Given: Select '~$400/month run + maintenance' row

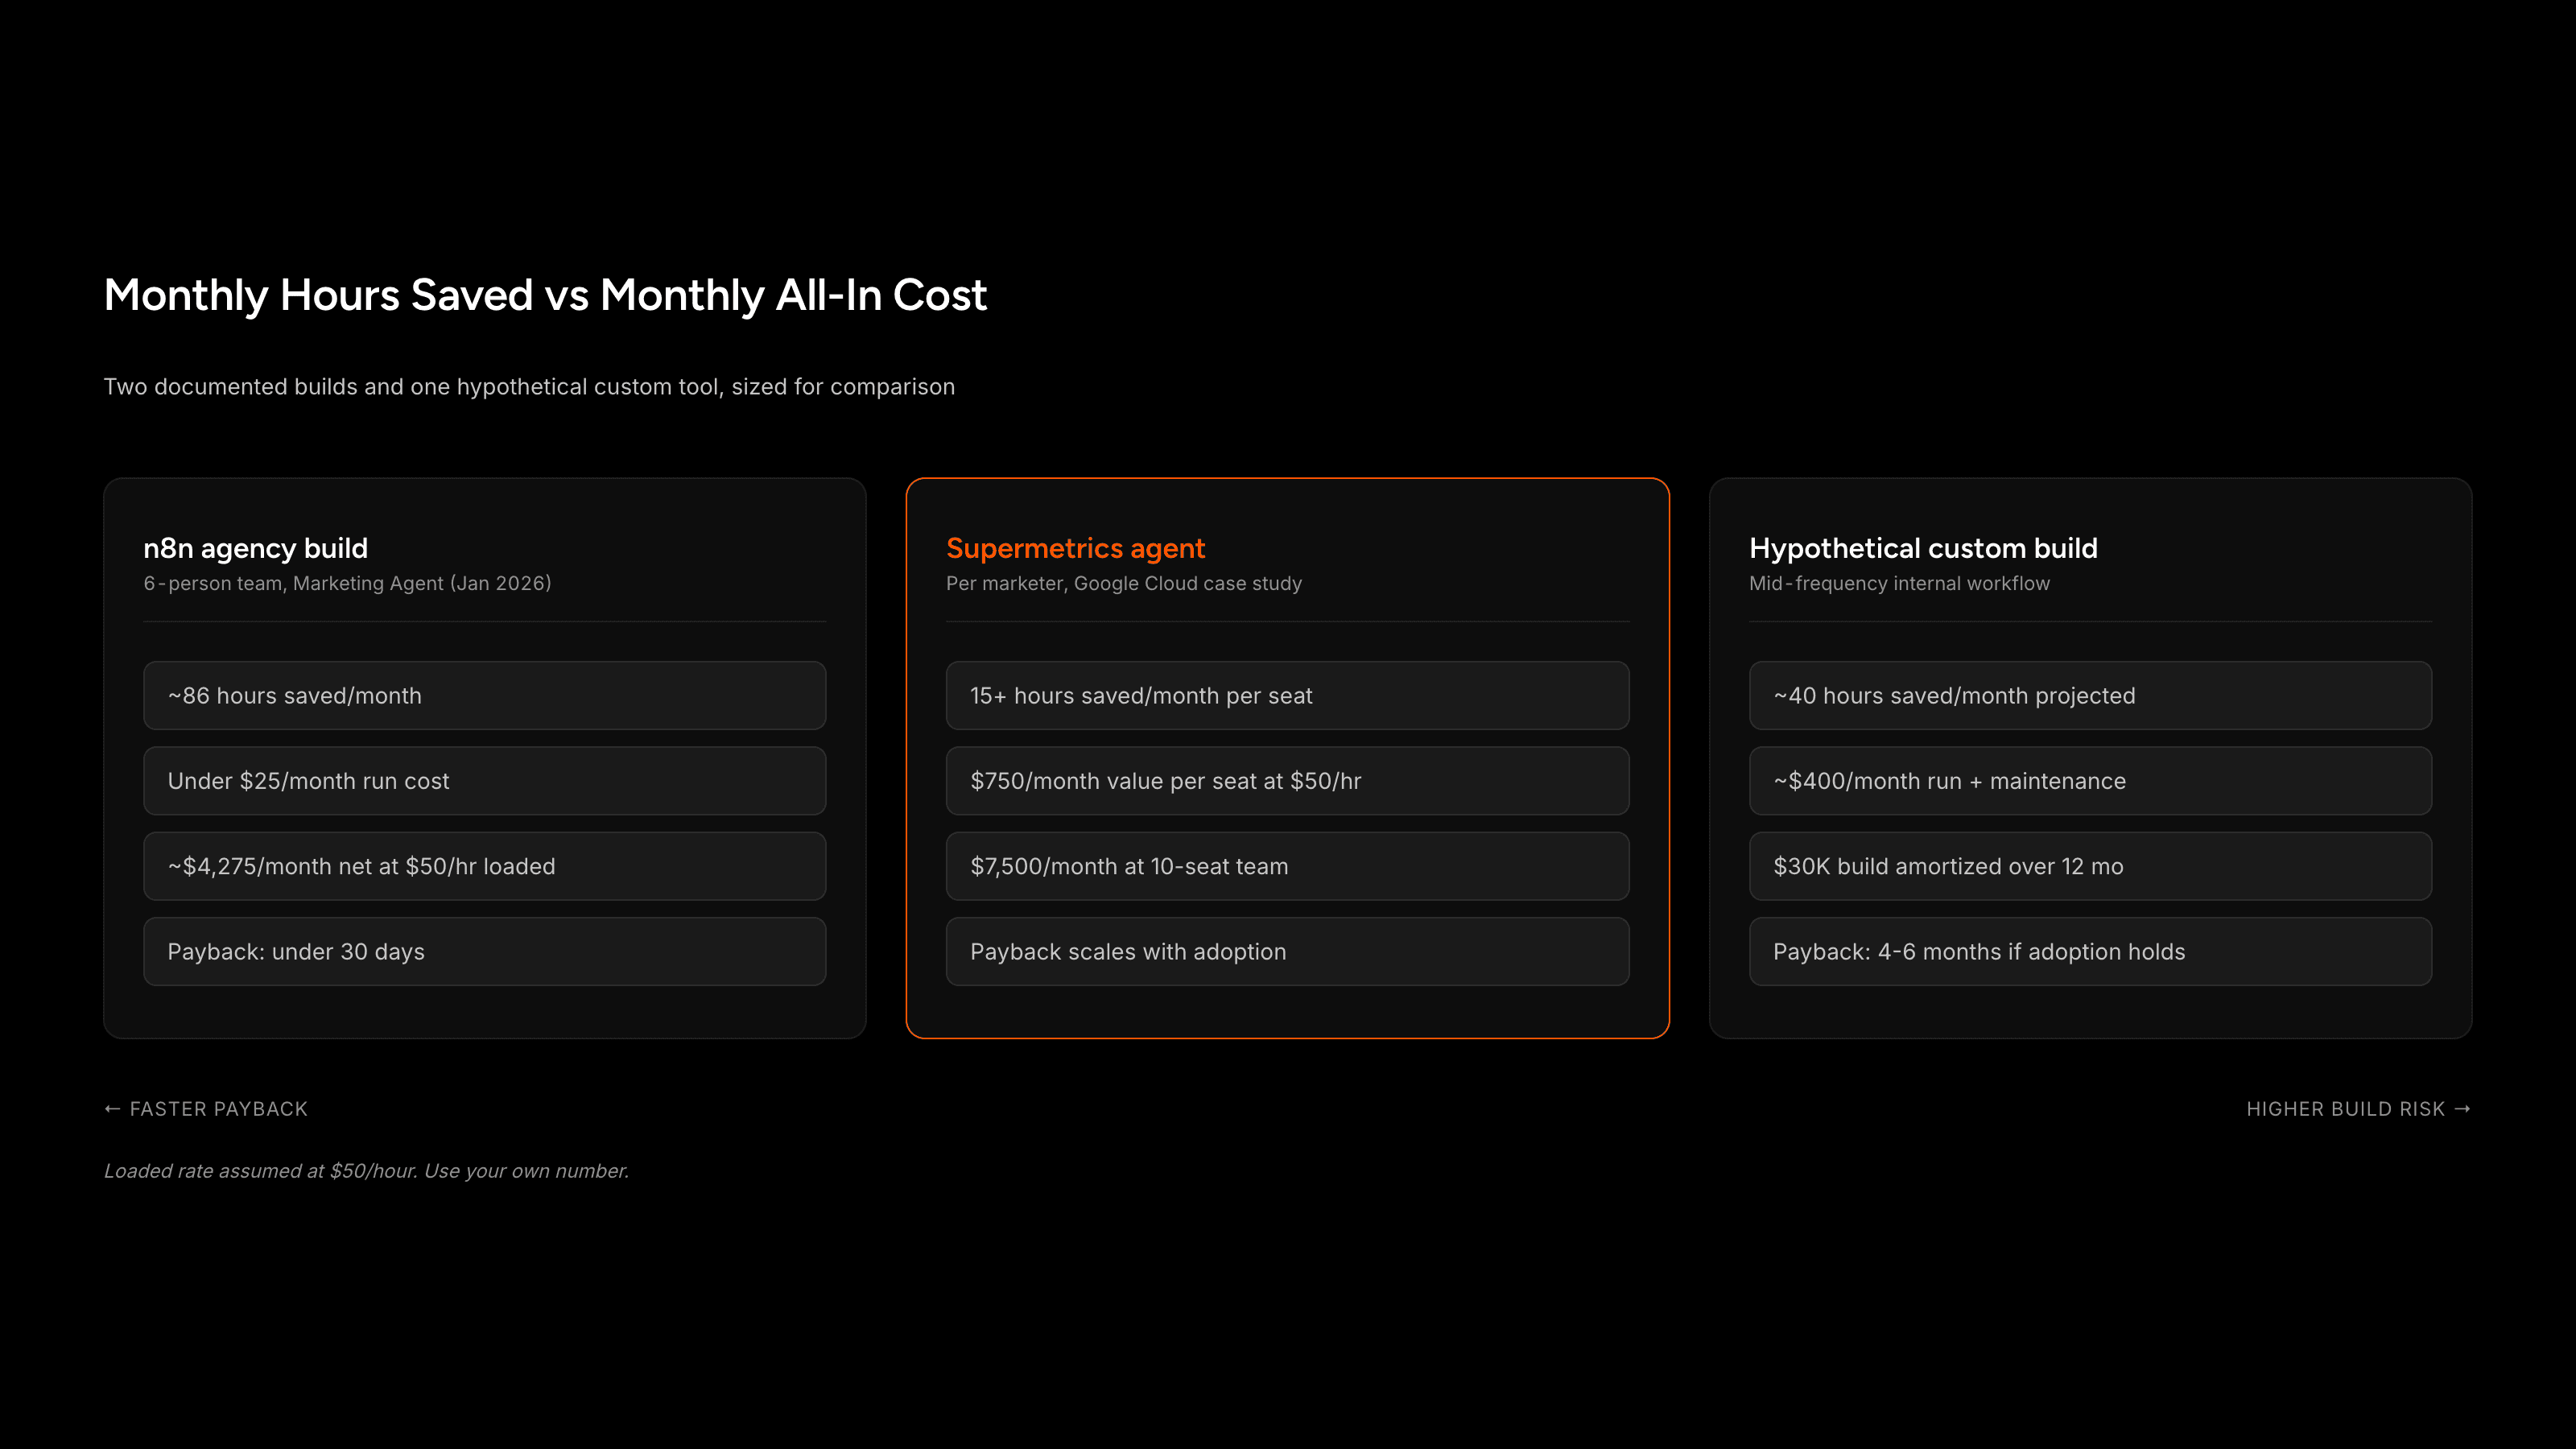Looking at the screenshot, I should [x=2090, y=781].
